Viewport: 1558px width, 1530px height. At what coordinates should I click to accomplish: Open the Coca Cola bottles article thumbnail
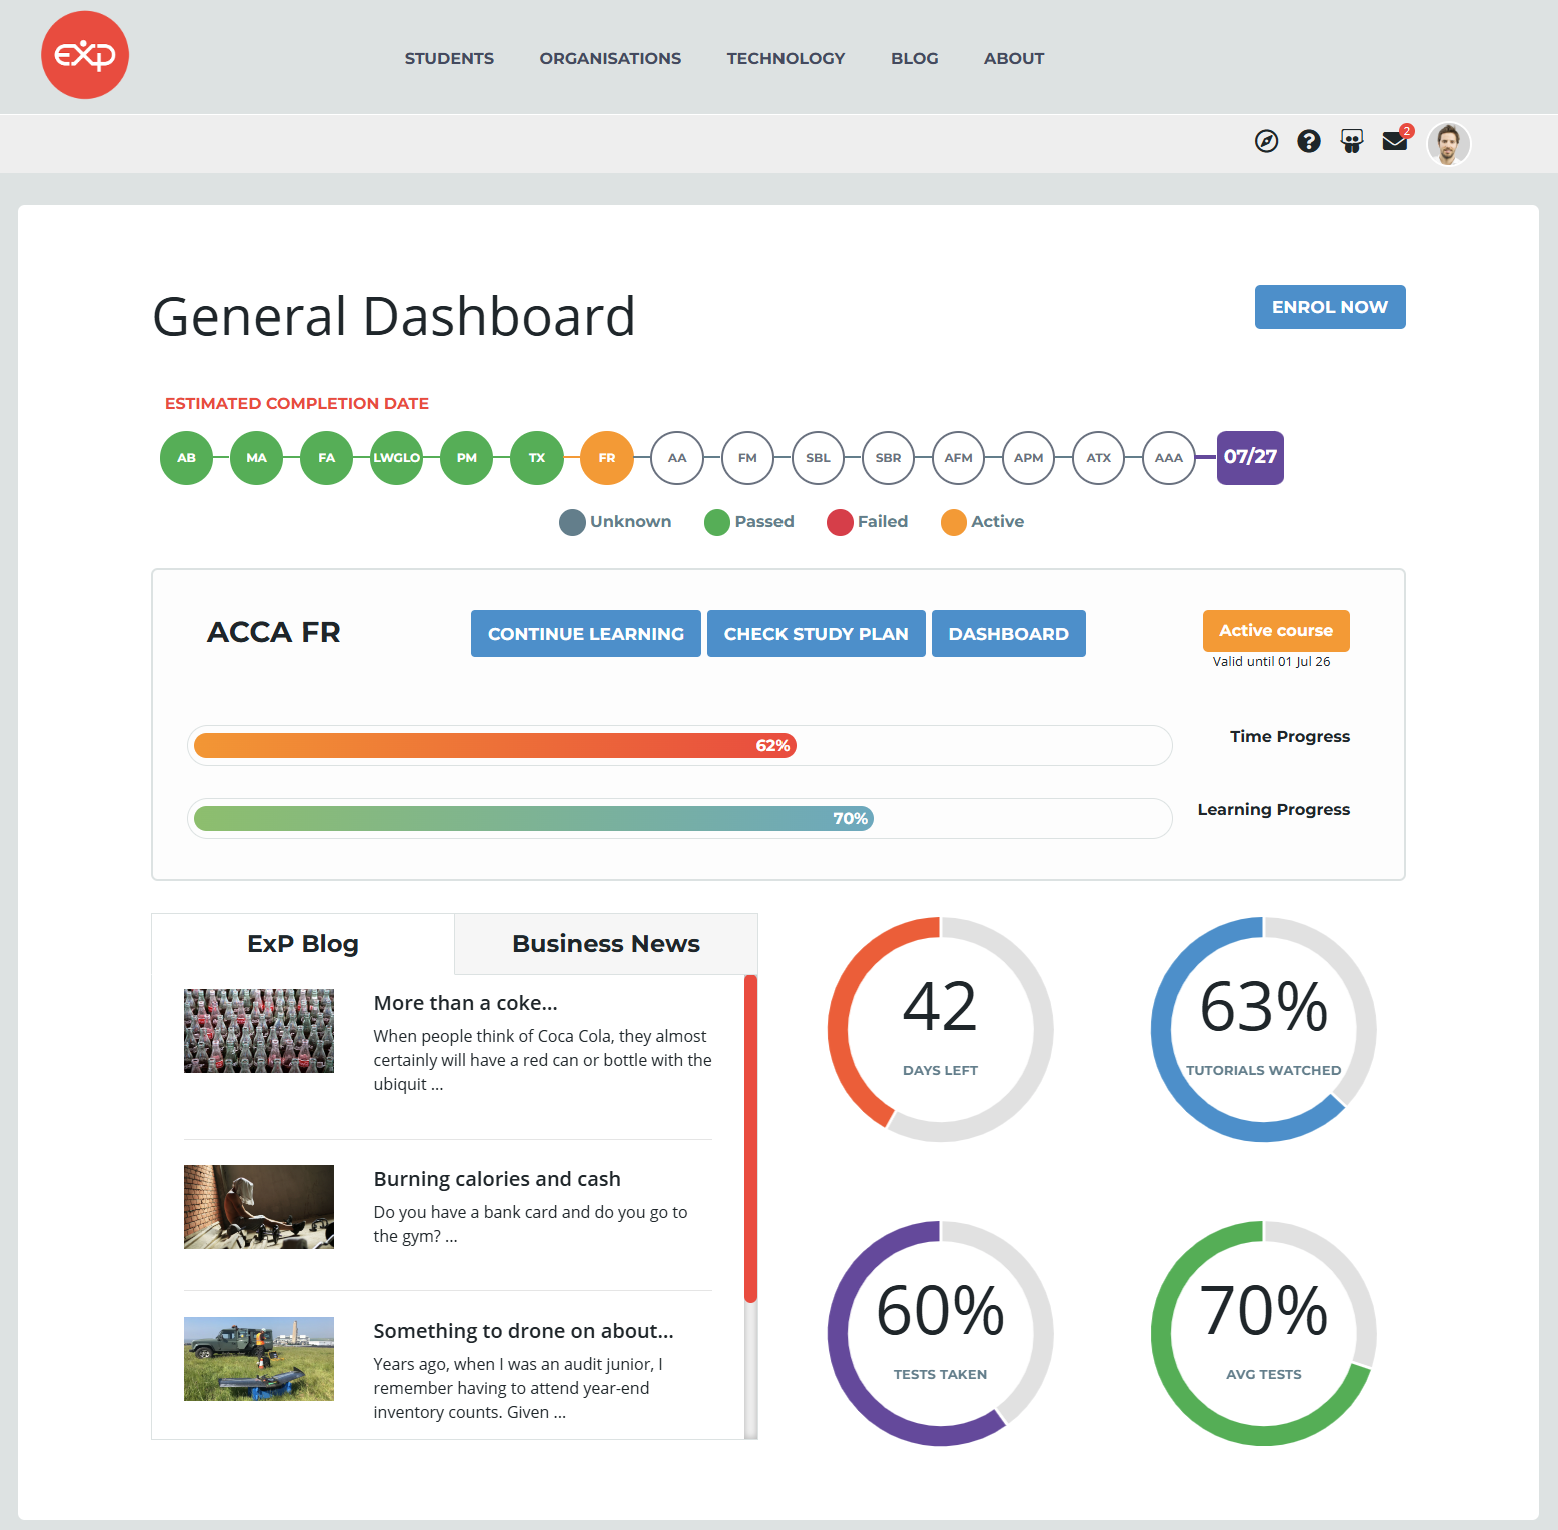point(258,1031)
